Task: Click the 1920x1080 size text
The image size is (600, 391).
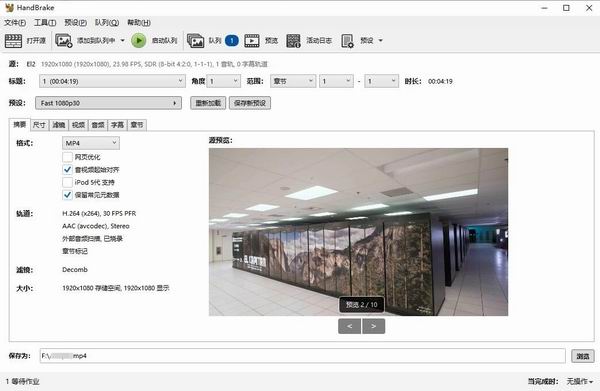Action: click(116, 288)
